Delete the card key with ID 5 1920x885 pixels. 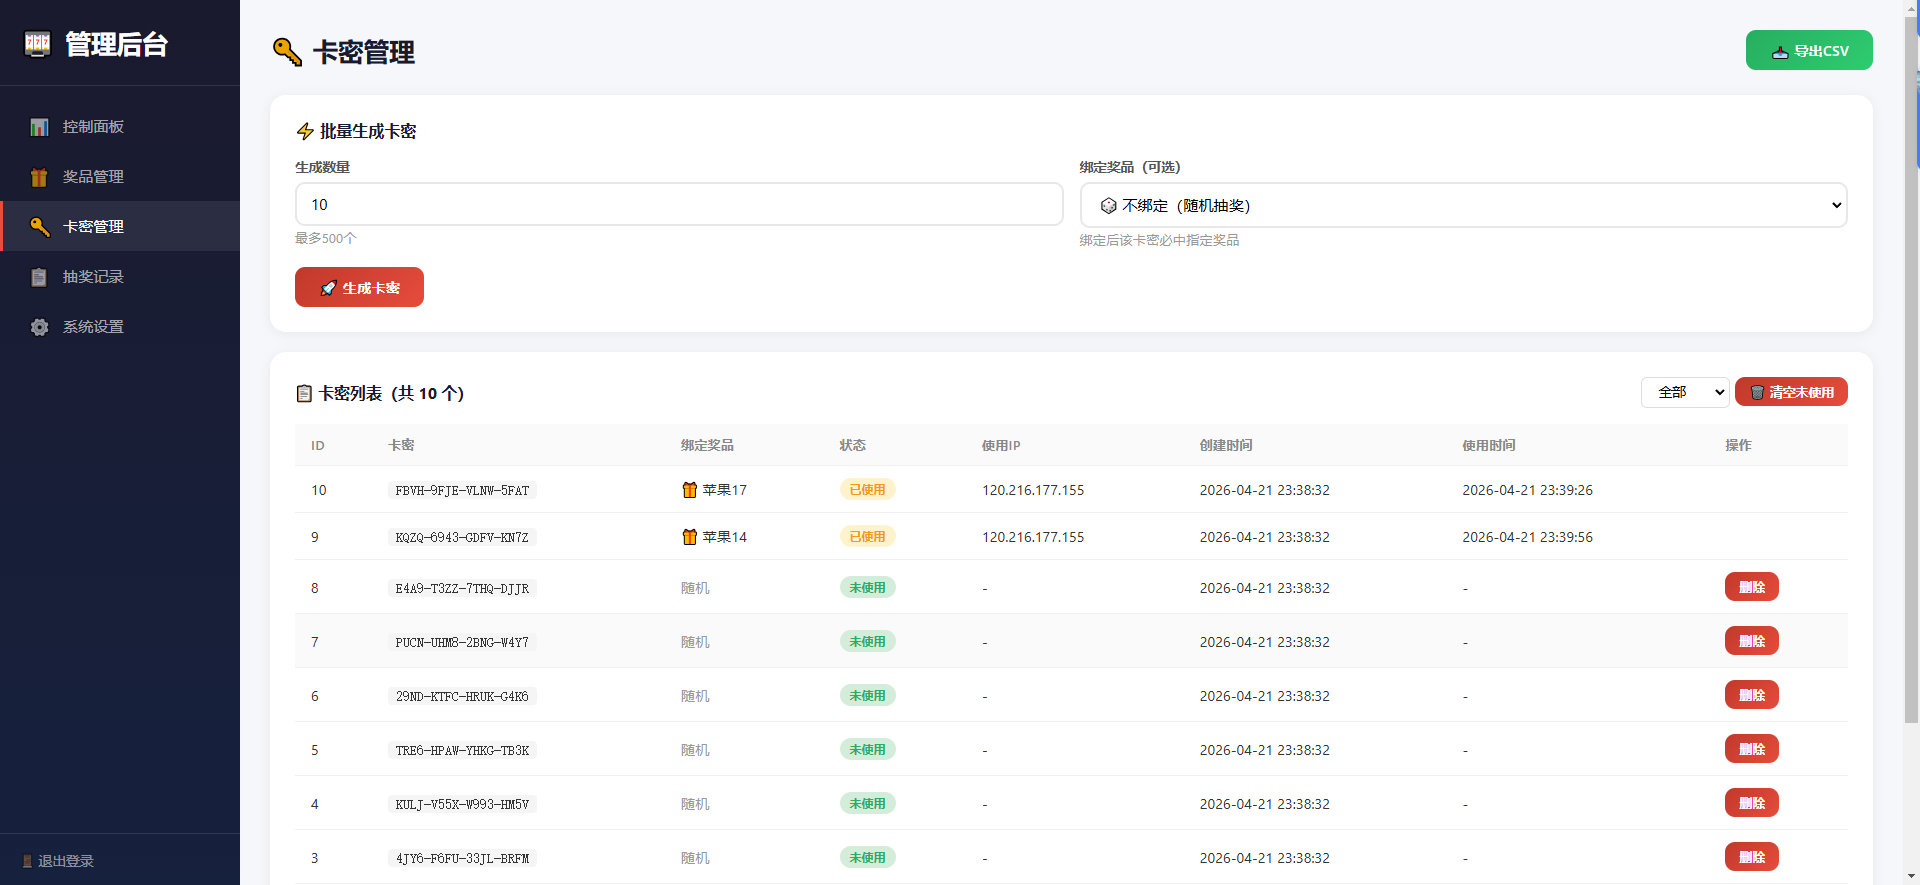[1751, 749]
